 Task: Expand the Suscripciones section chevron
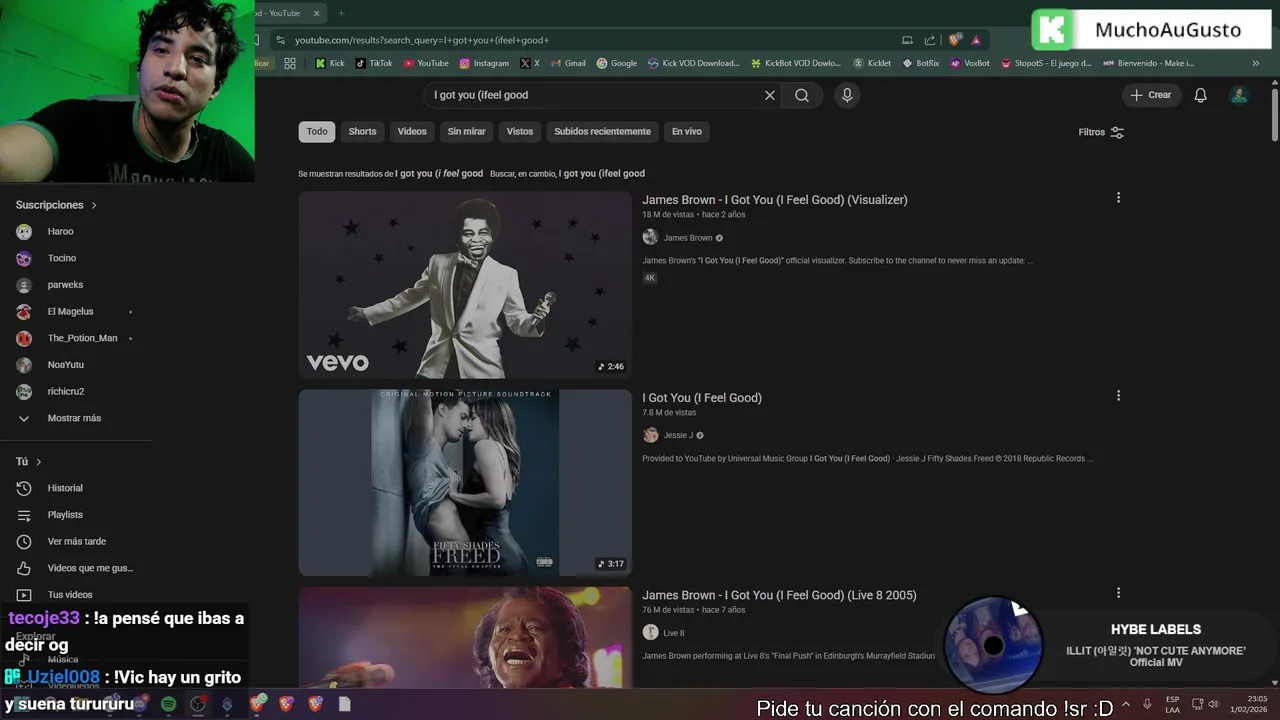point(94,205)
